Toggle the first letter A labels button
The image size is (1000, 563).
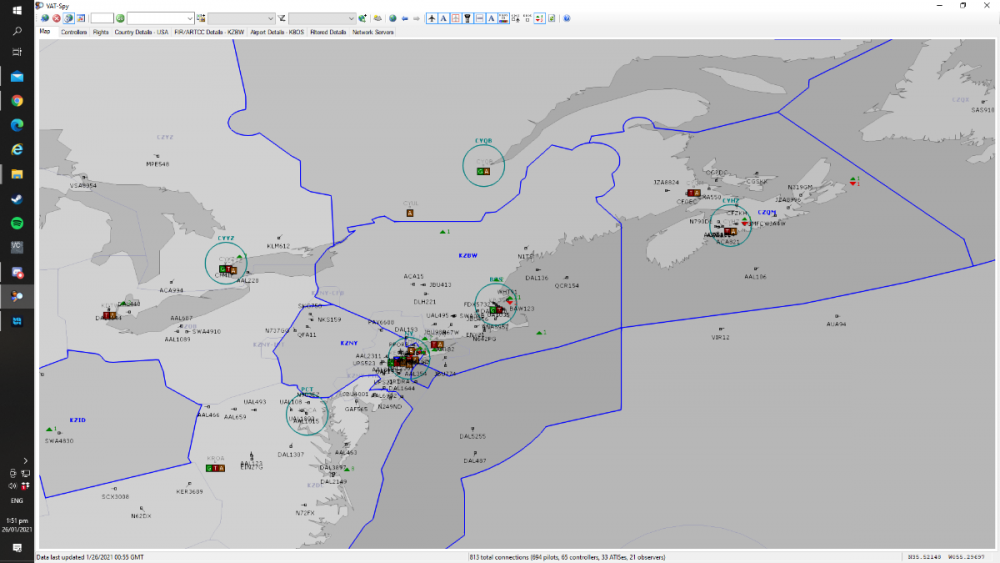pyautogui.click(x=444, y=18)
